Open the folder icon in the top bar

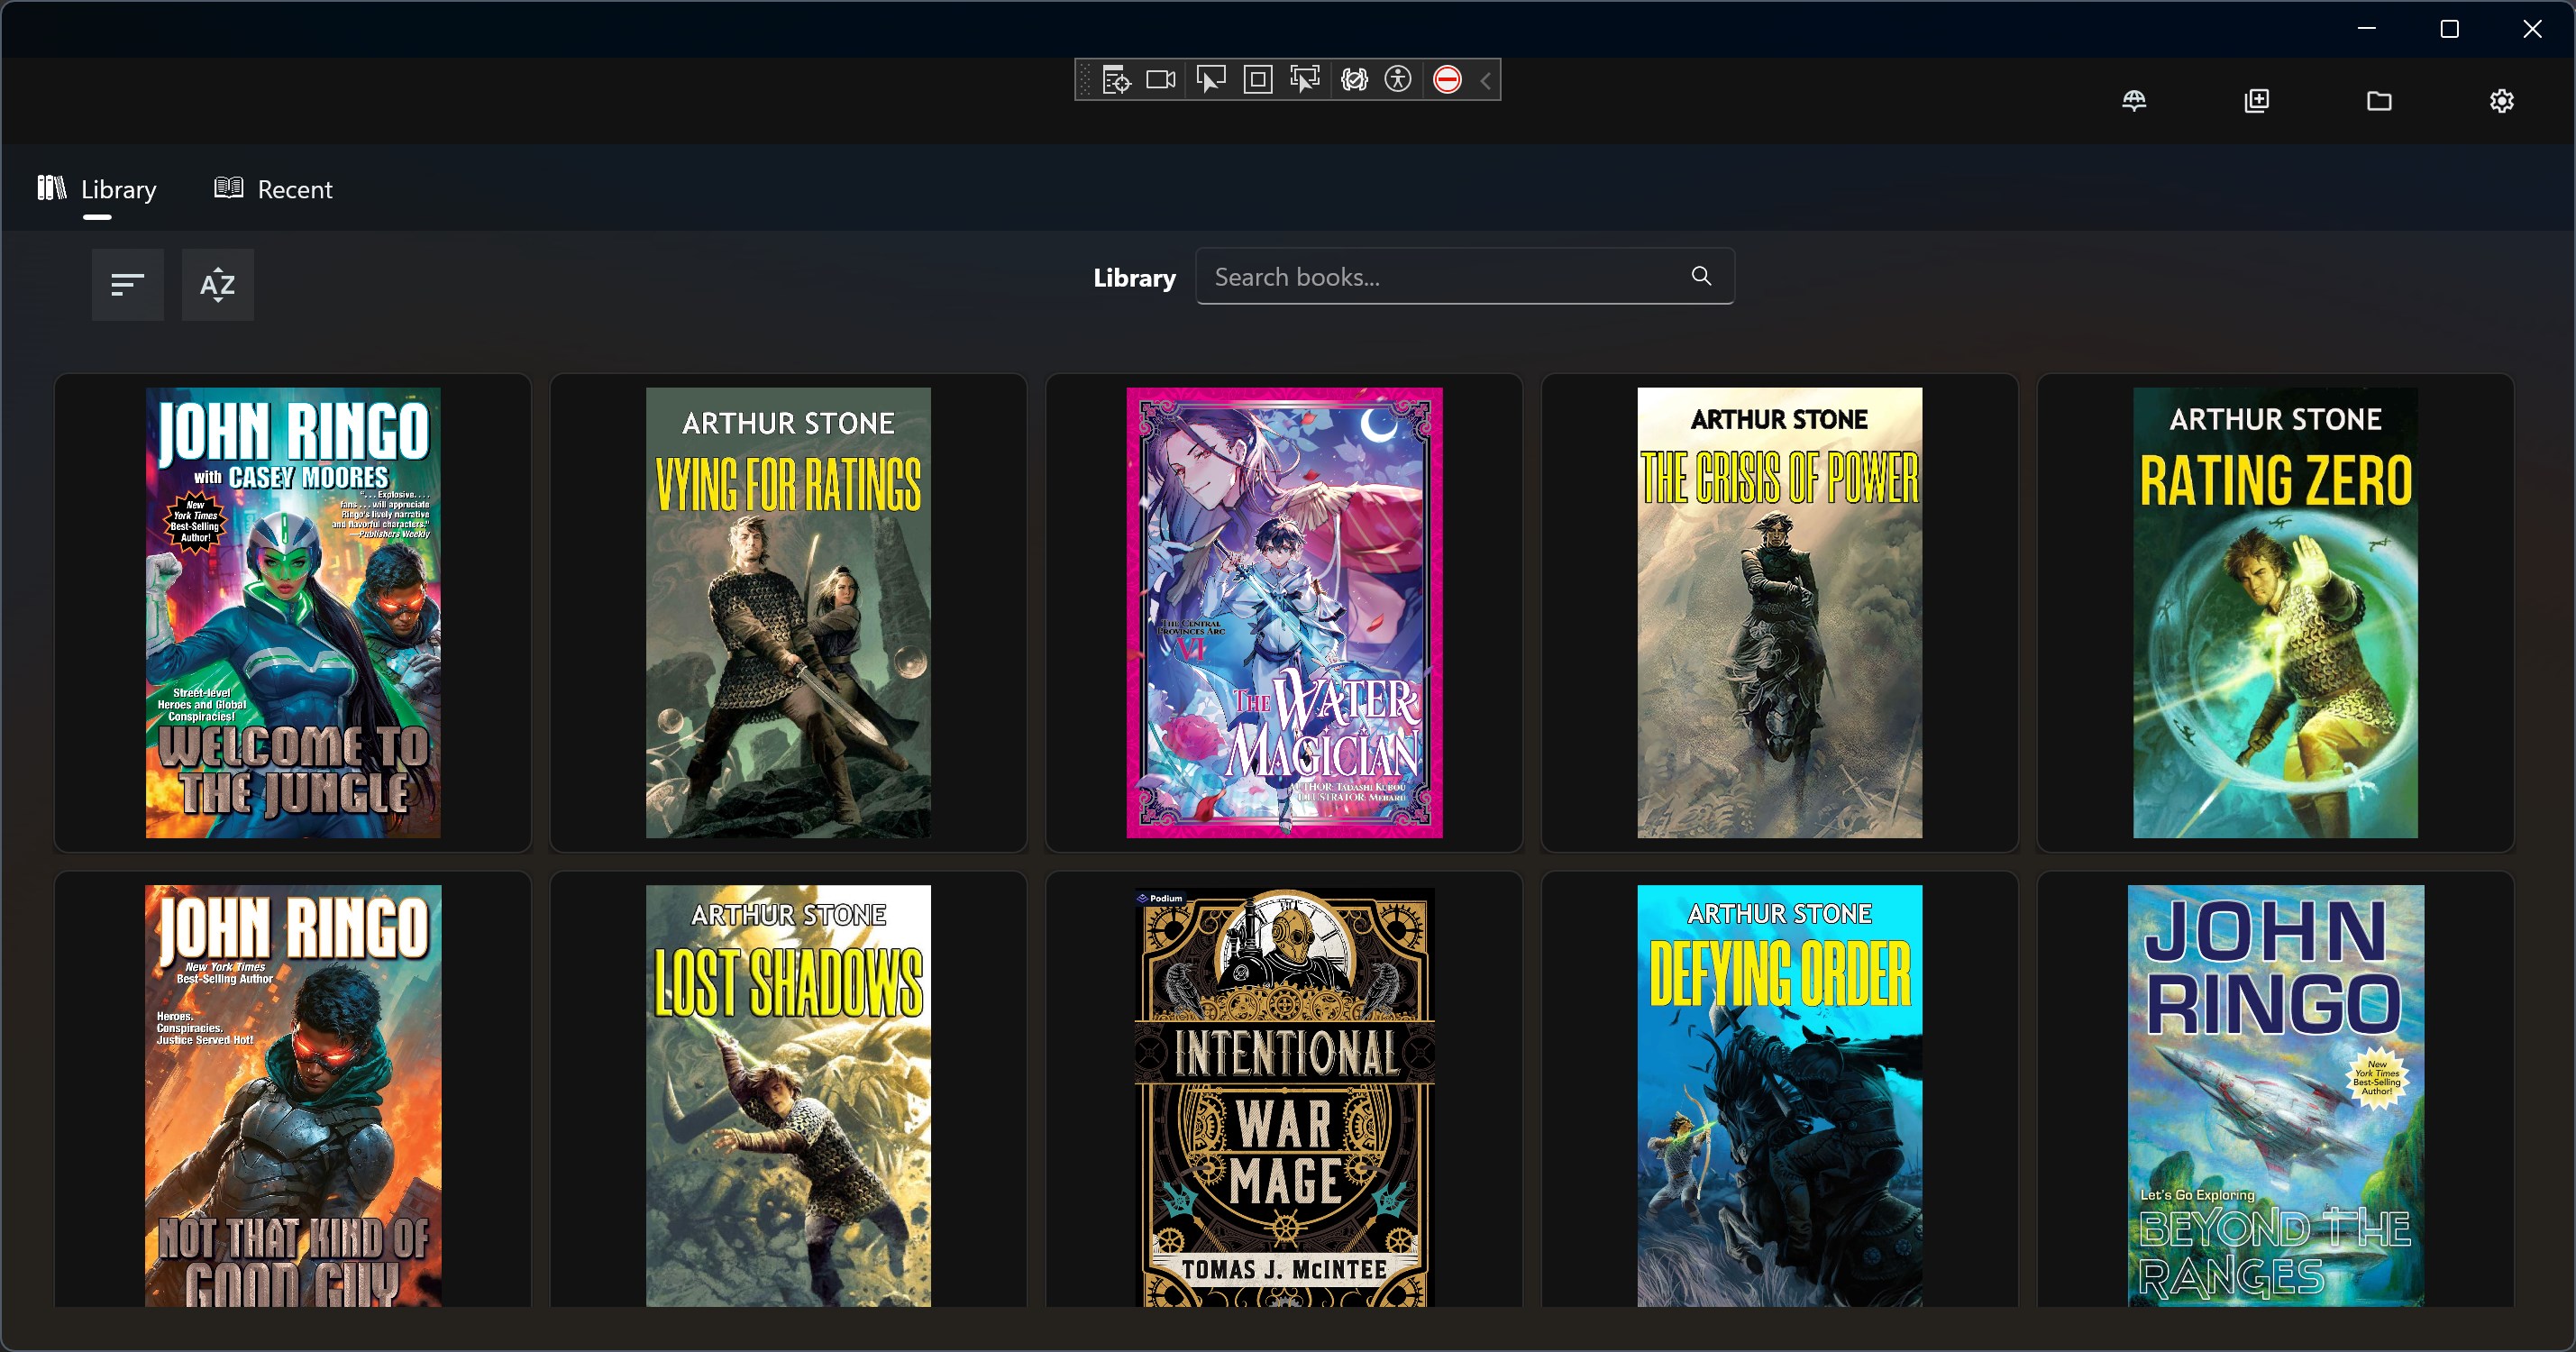click(x=2379, y=101)
